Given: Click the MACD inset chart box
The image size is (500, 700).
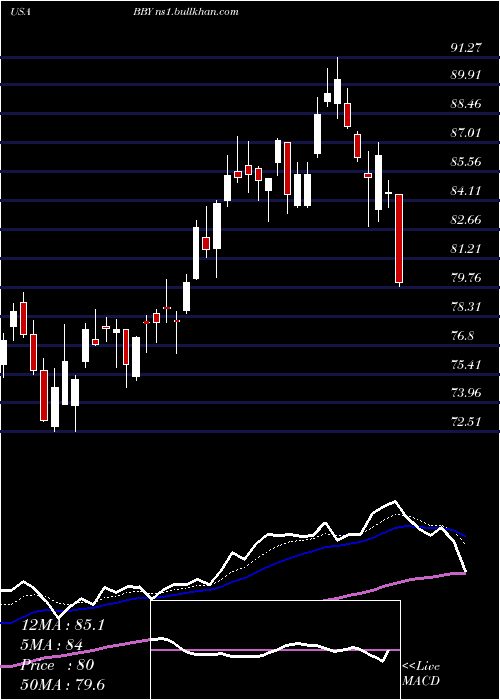Looking at the screenshot, I should tap(275, 650).
